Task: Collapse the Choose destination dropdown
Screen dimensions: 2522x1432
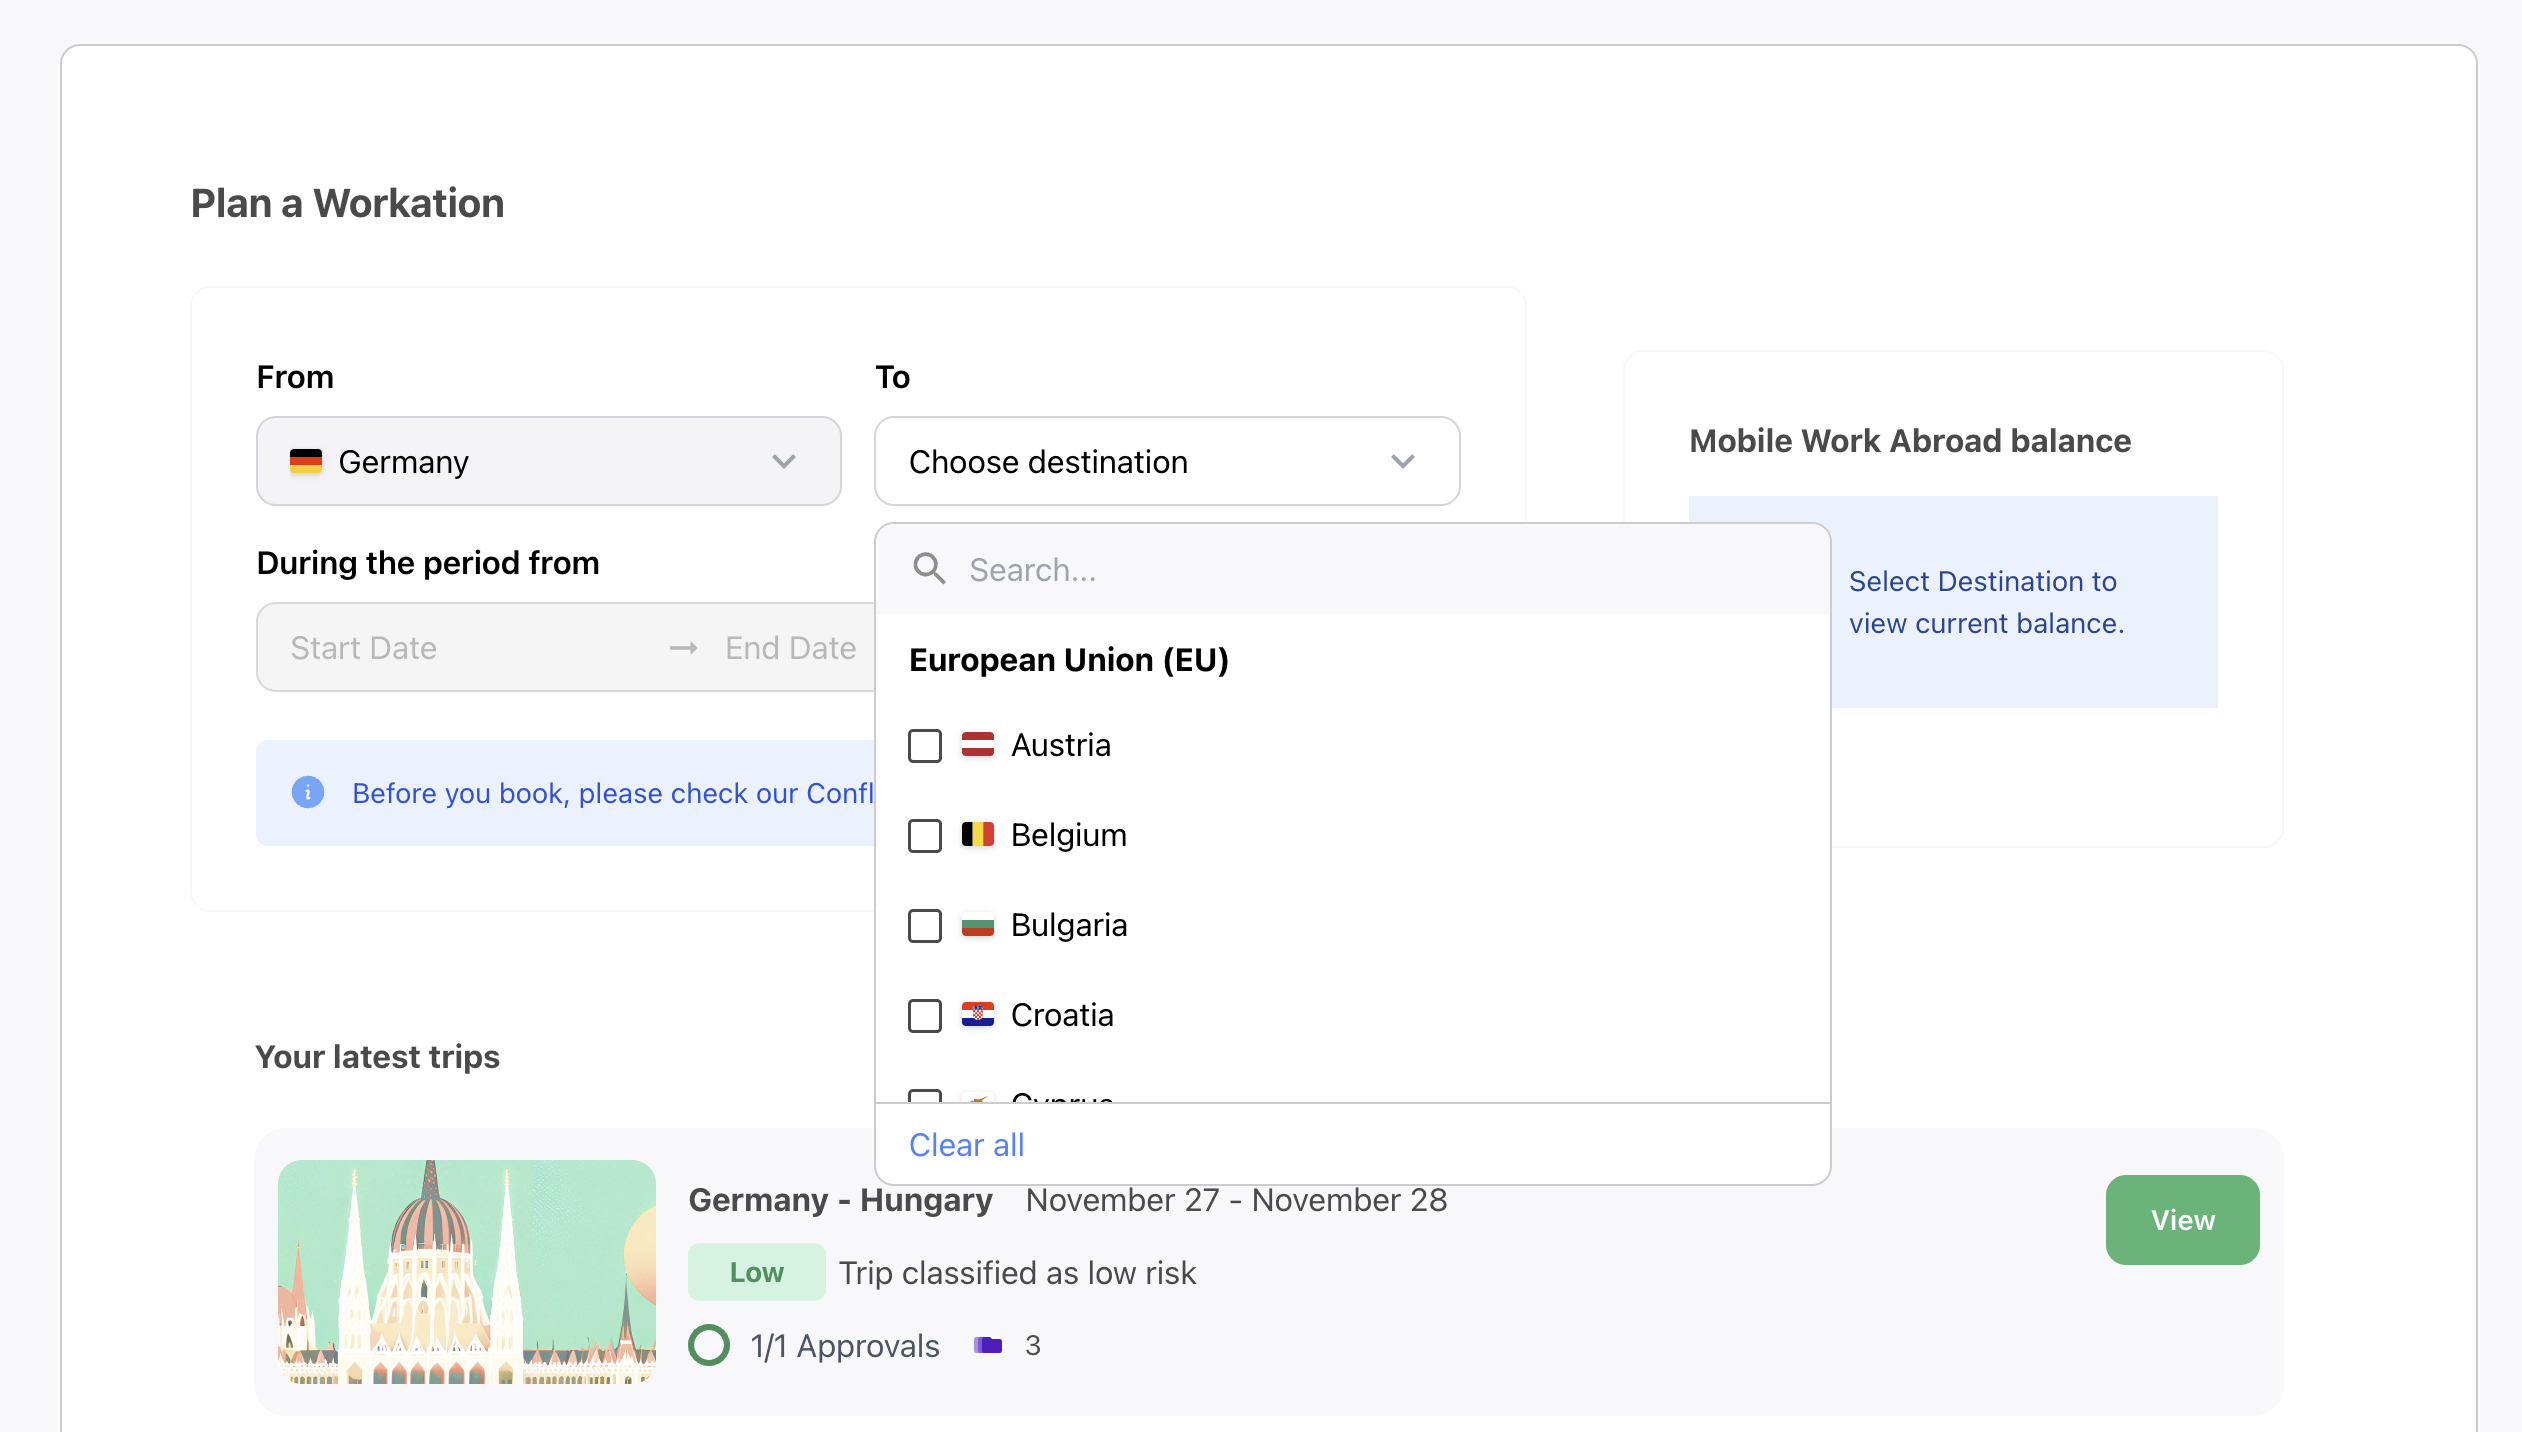Action: (x=1166, y=461)
